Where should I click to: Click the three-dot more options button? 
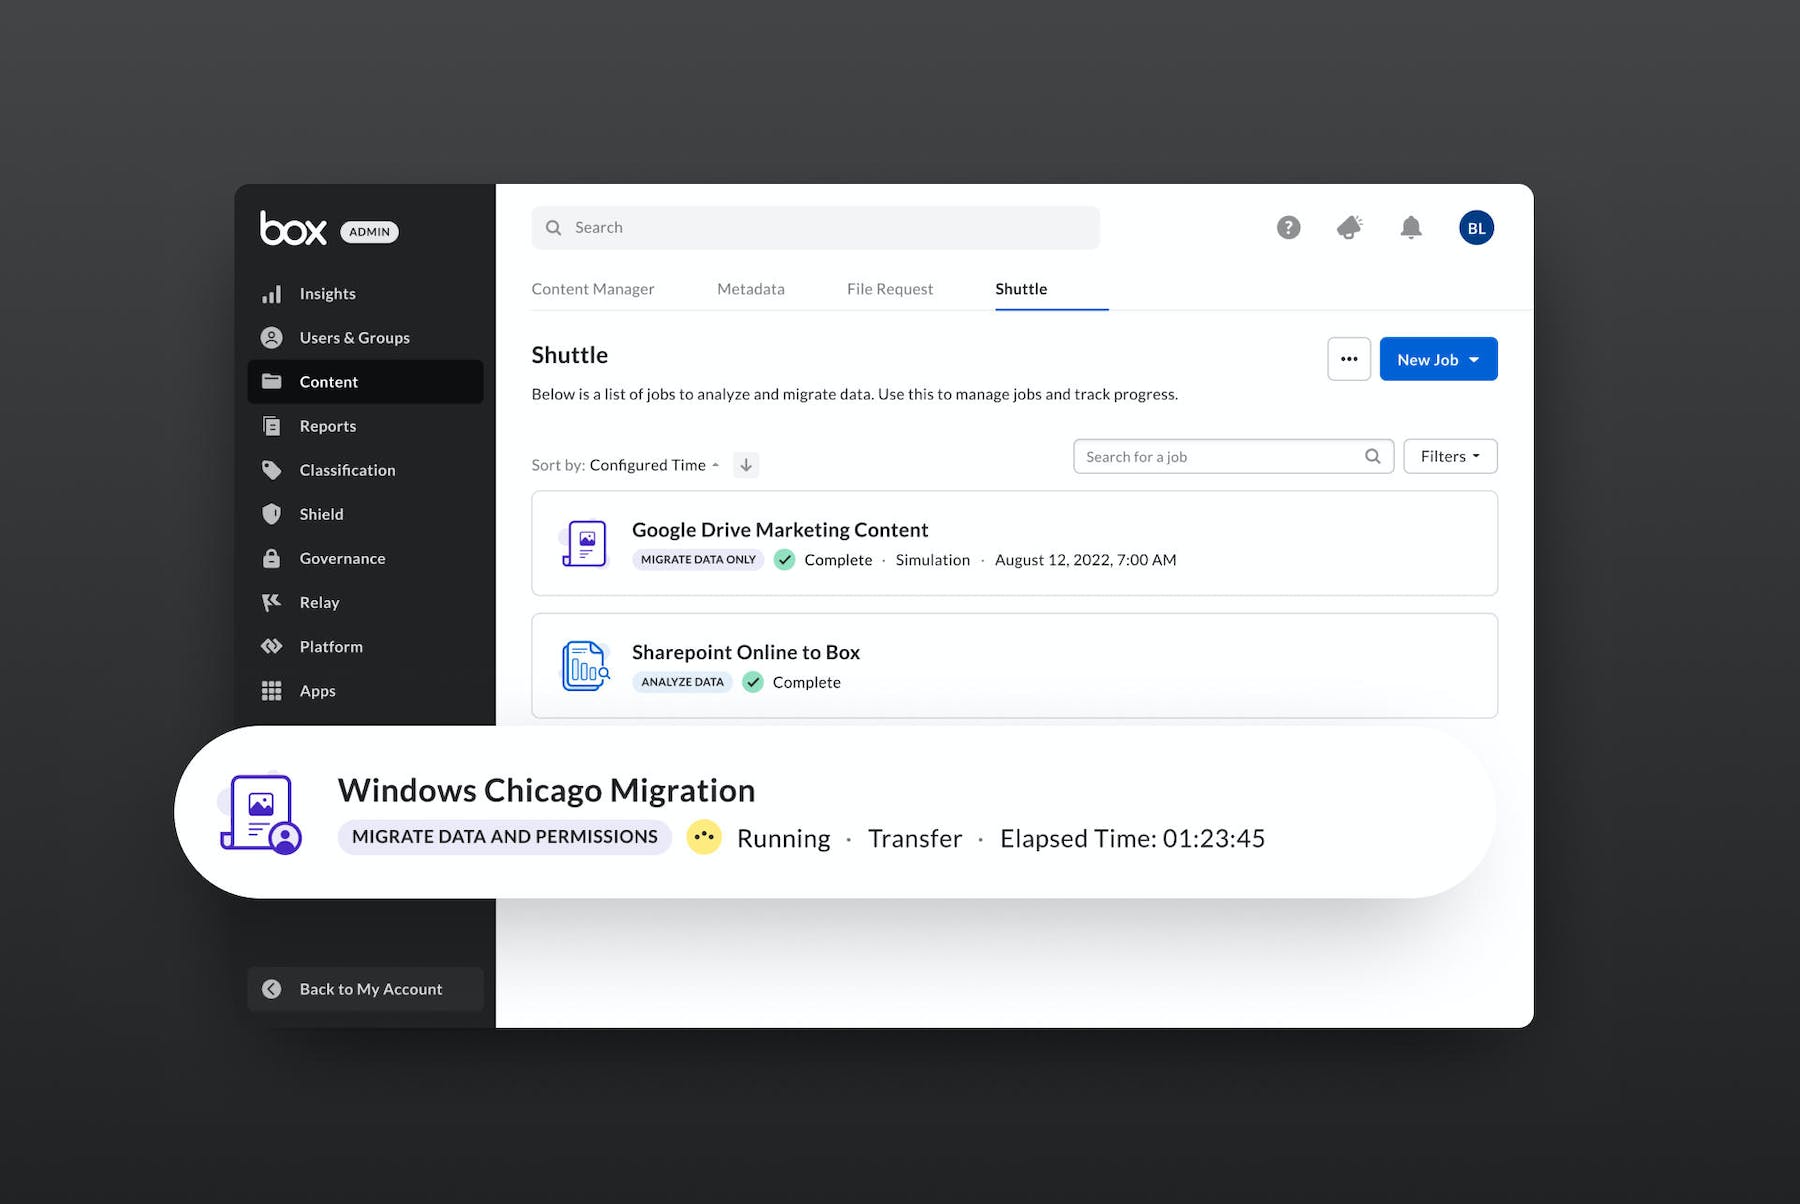[1348, 360]
